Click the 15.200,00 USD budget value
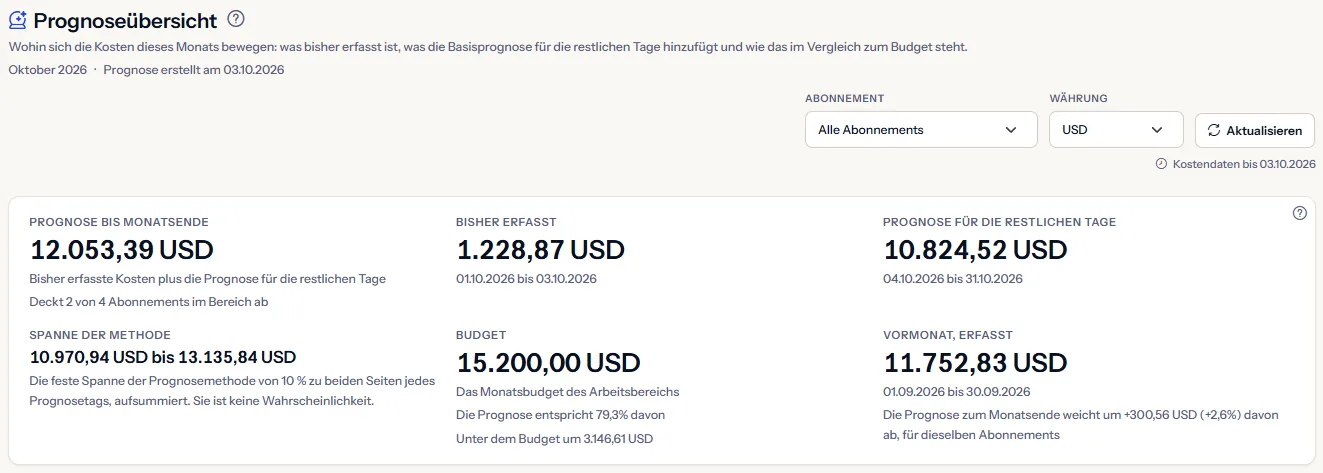1323x473 pixels. (x=549, y=362)
